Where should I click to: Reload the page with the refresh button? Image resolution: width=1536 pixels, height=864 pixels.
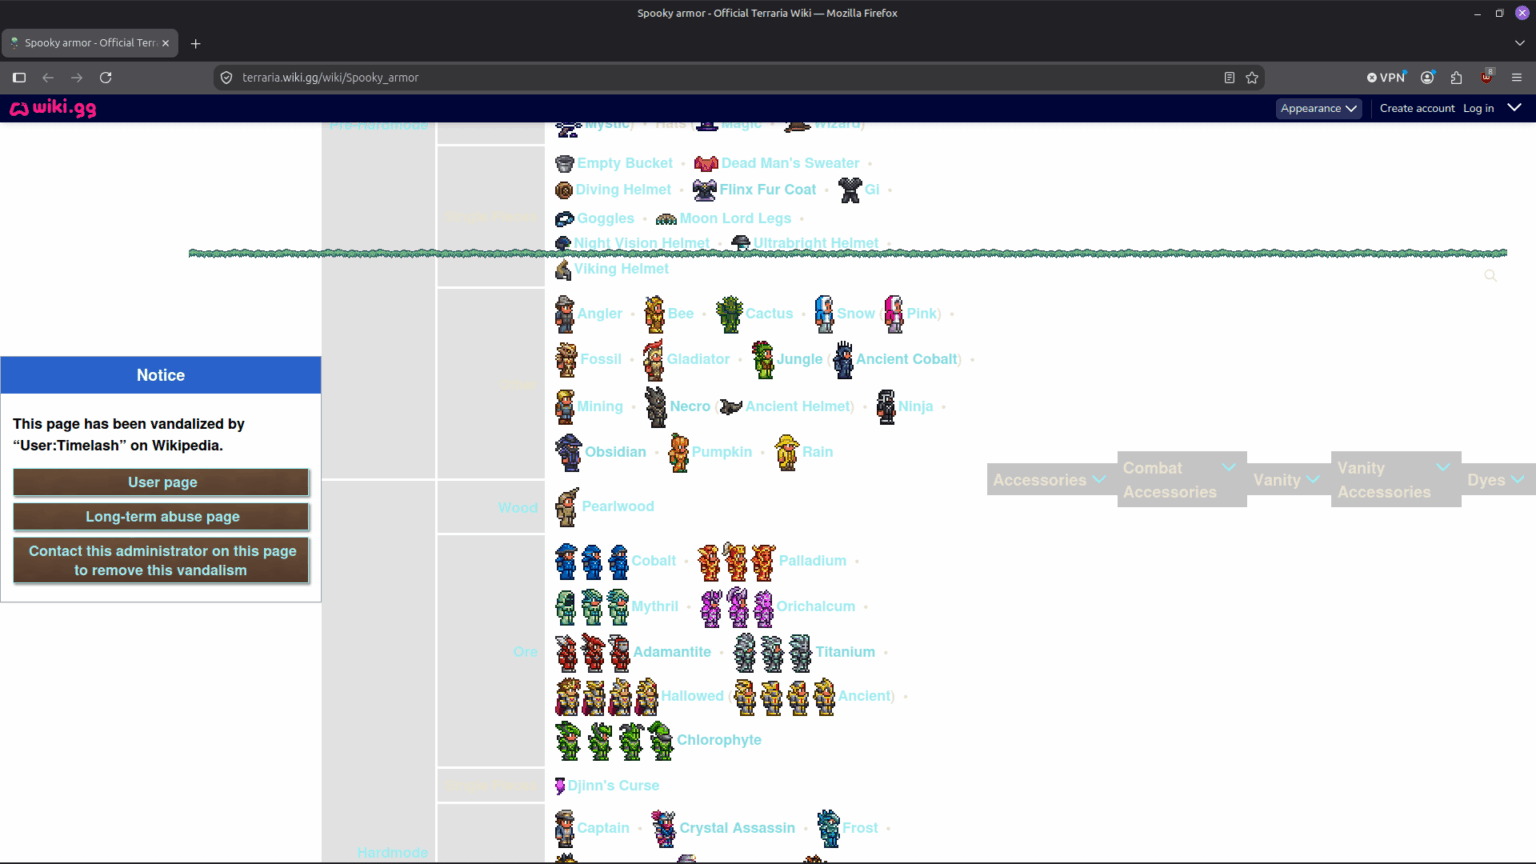tap(105, 77)
